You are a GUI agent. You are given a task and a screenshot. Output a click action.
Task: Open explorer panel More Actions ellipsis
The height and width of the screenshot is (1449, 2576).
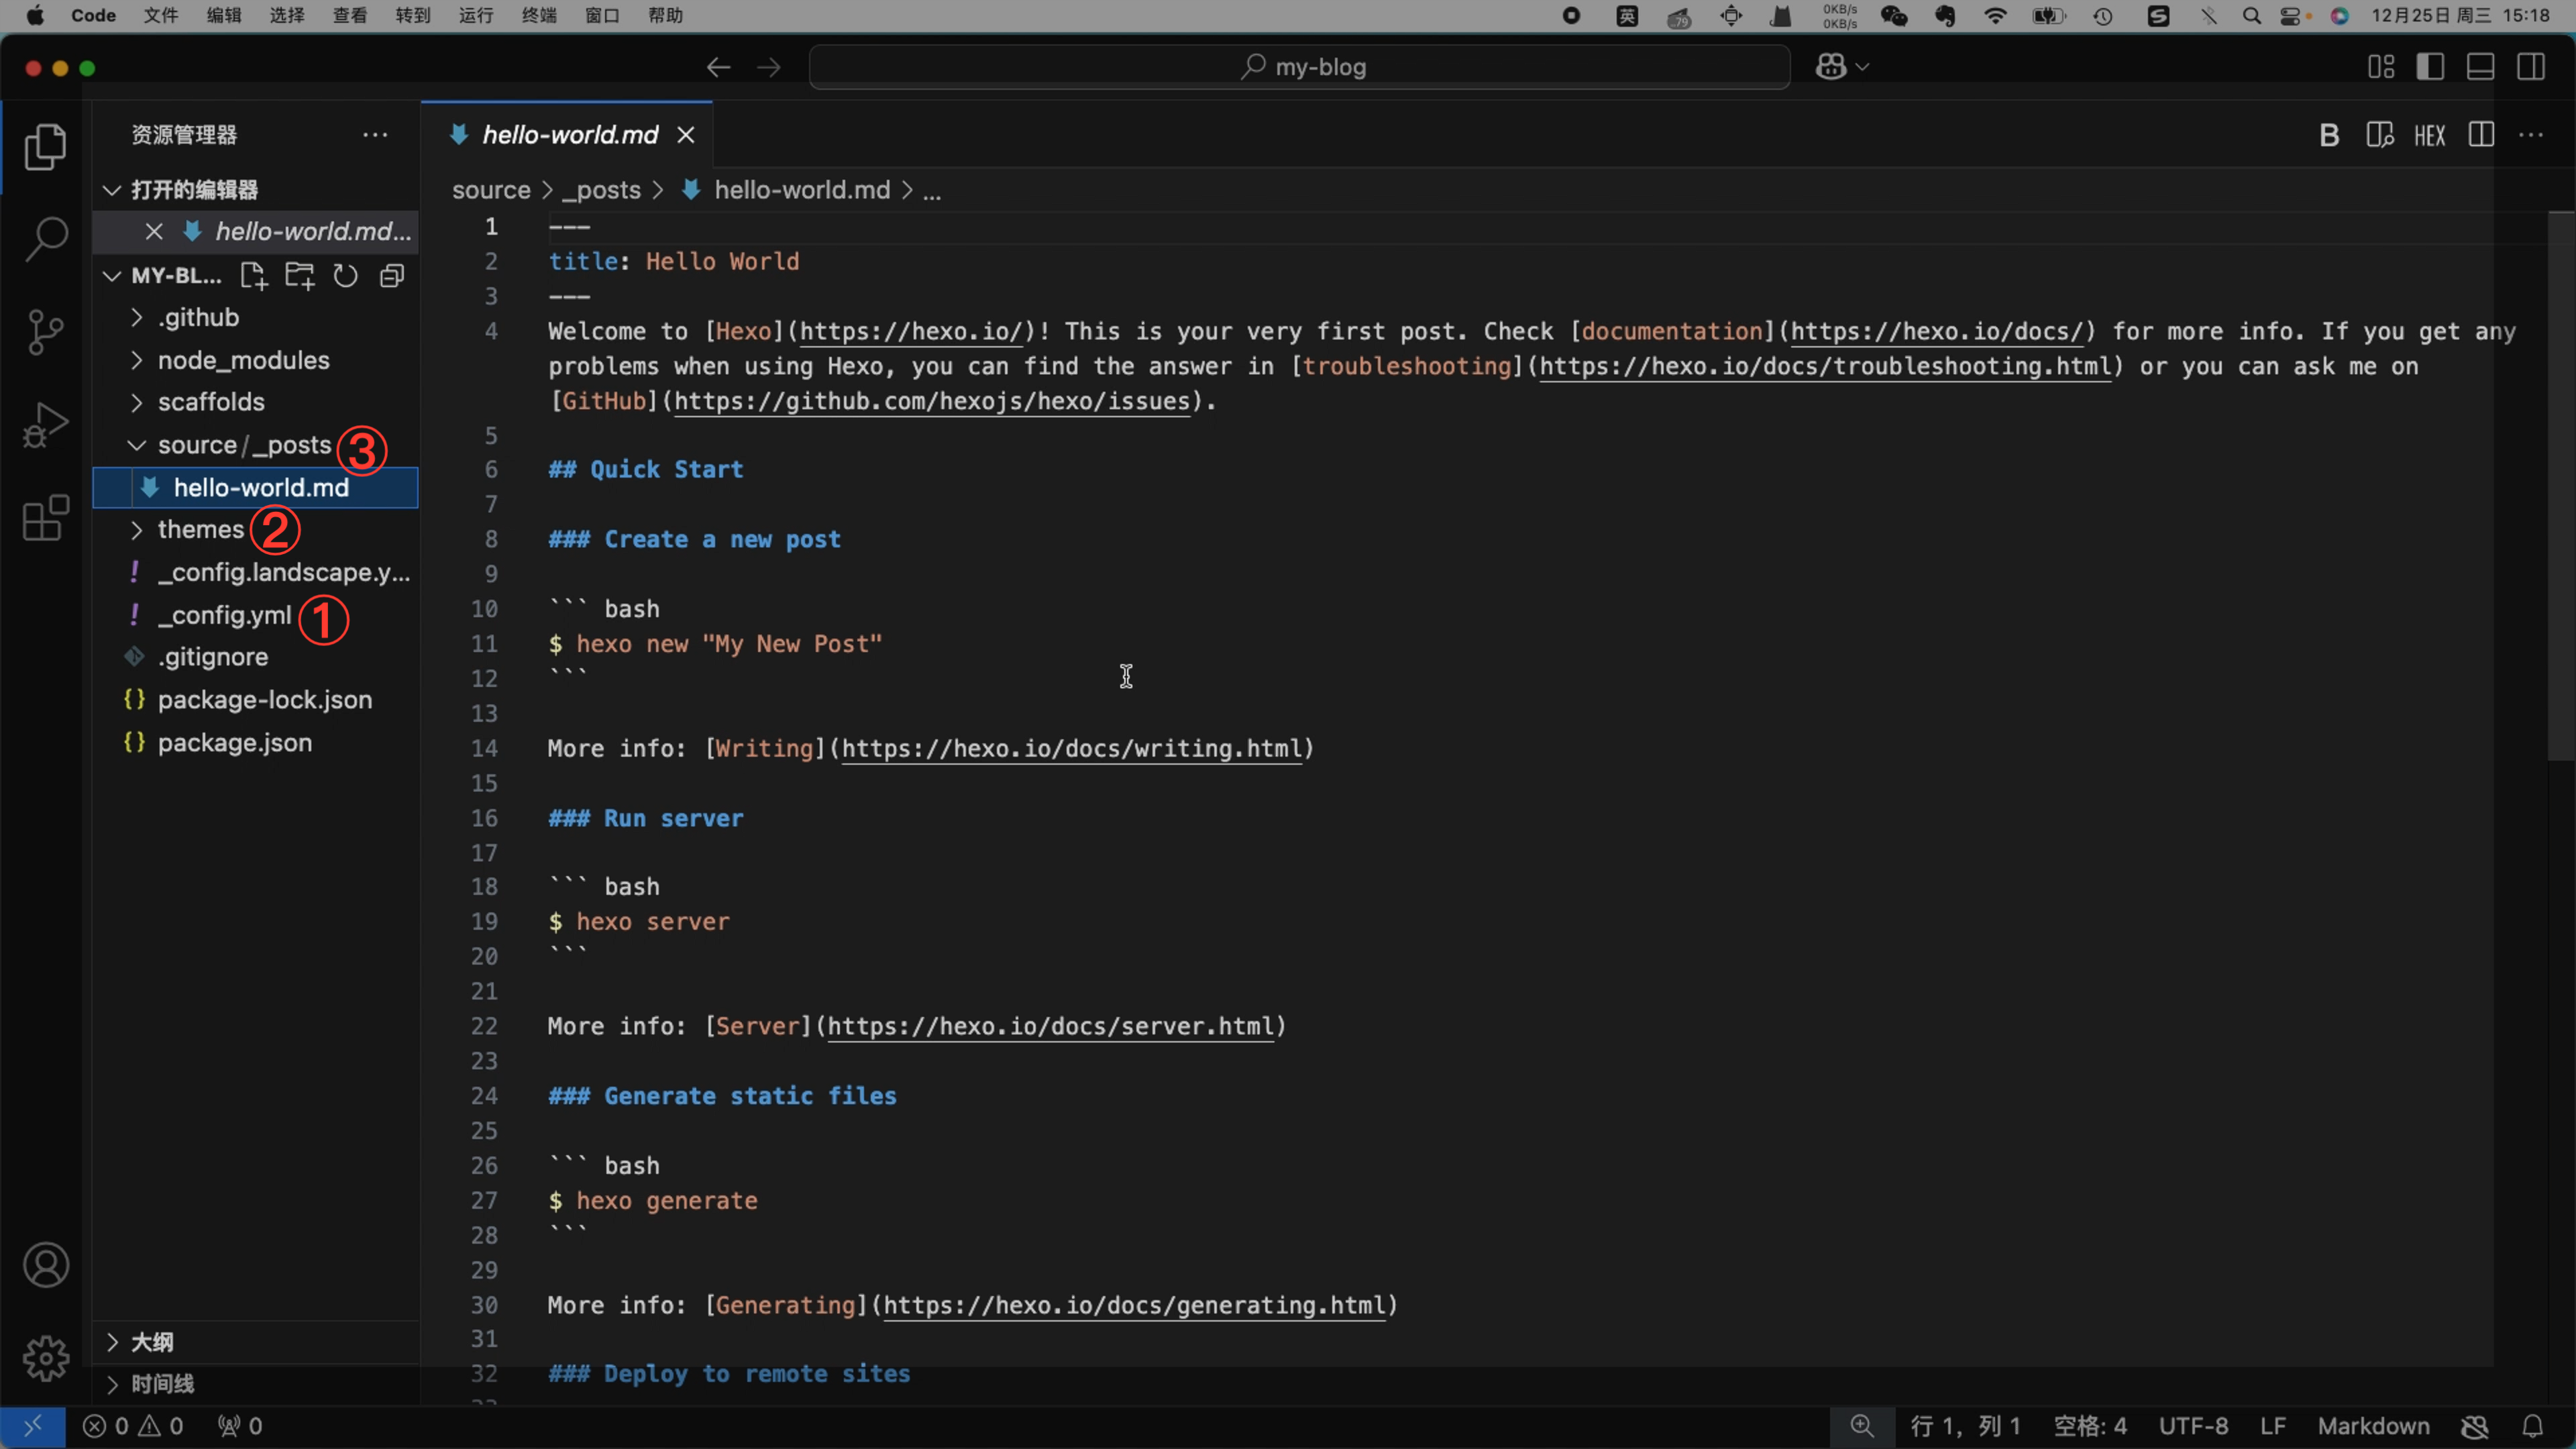click(375, 135)
